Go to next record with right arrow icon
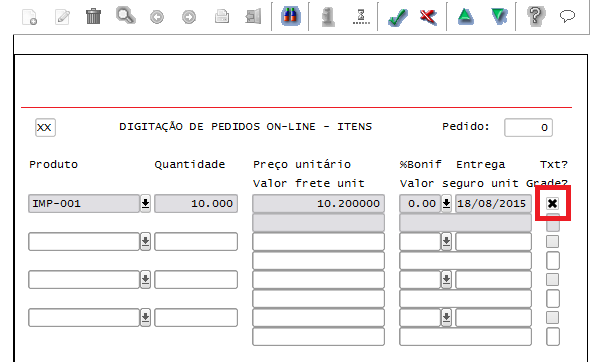Viewport: 601px width, 362px height. [189, 17]
